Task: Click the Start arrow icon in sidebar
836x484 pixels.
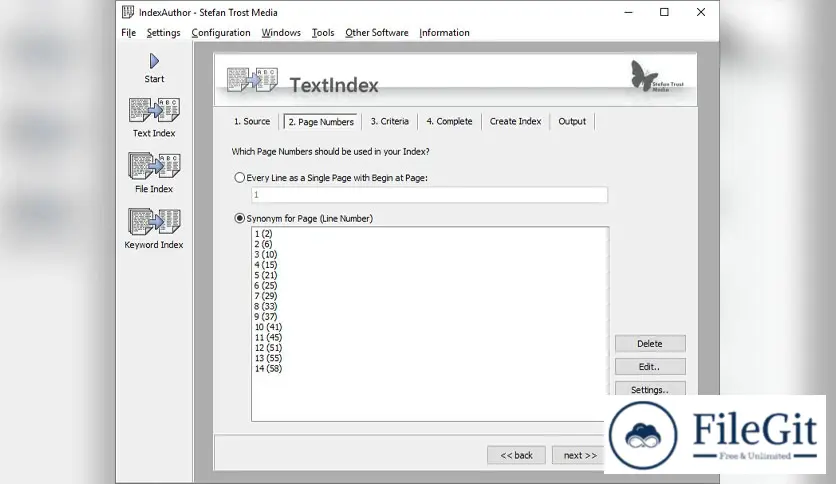Action: click(x=154, y=61)
